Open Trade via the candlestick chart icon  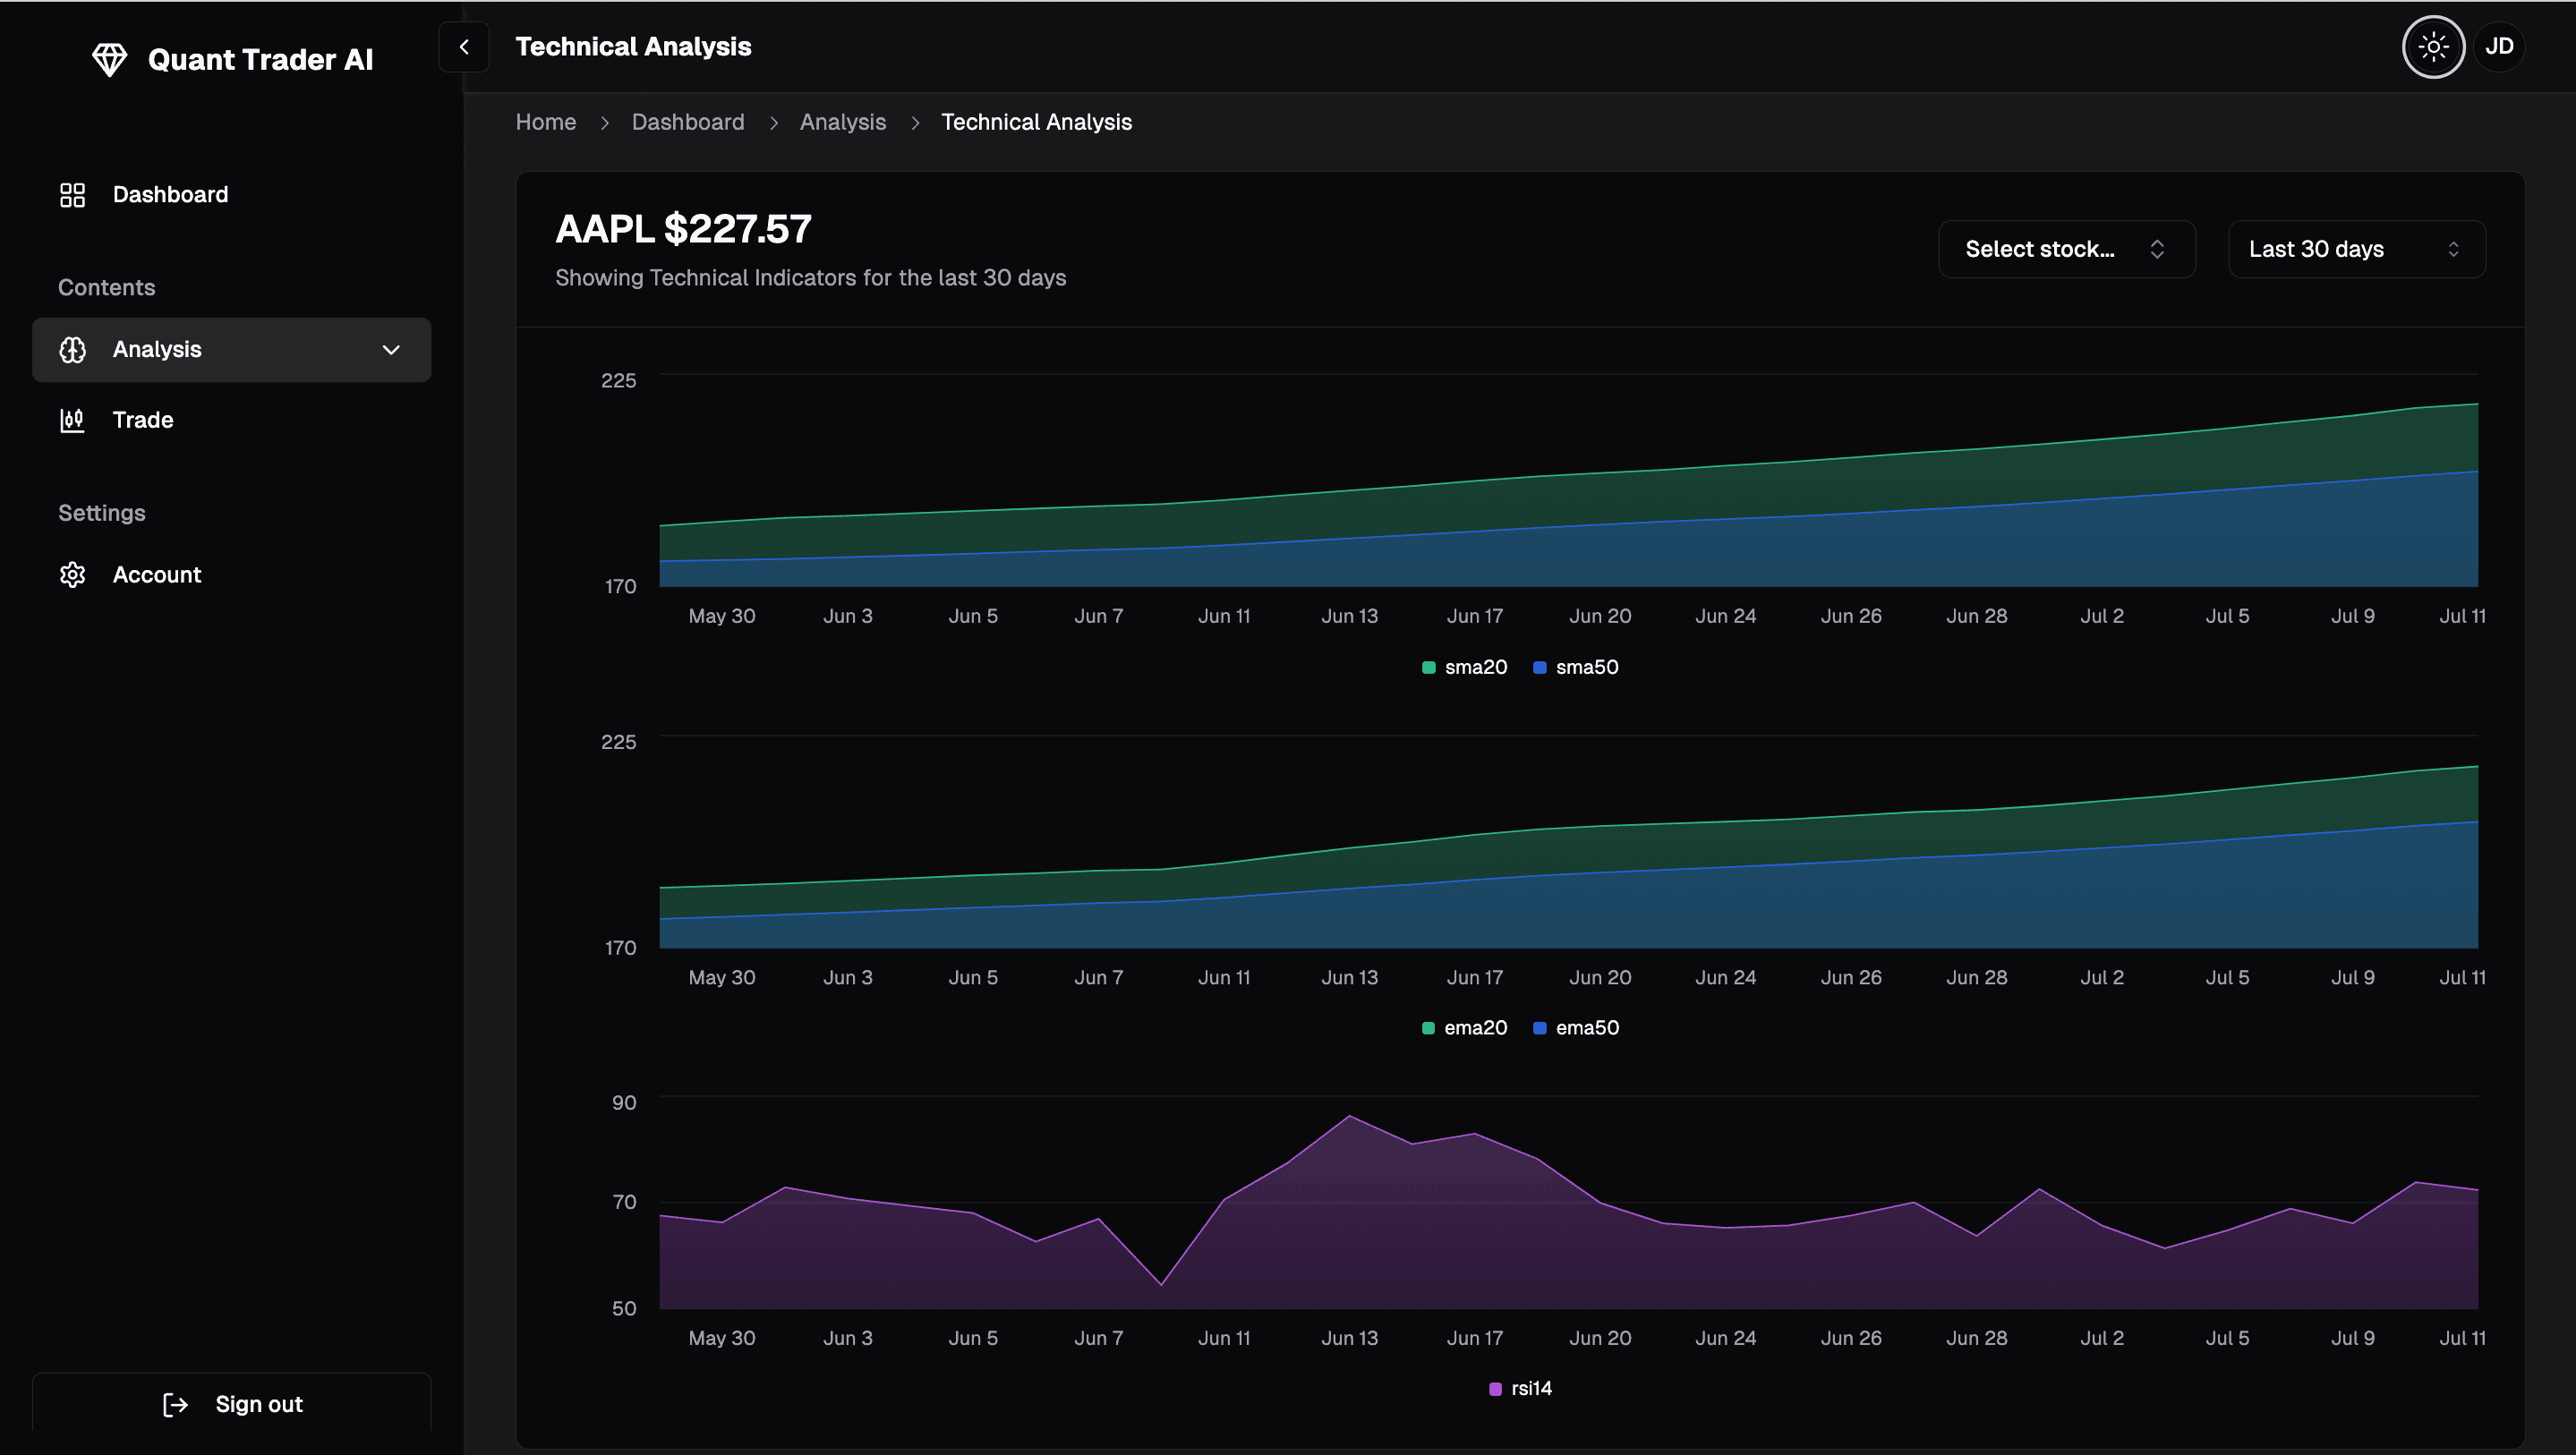click(72, 420)
